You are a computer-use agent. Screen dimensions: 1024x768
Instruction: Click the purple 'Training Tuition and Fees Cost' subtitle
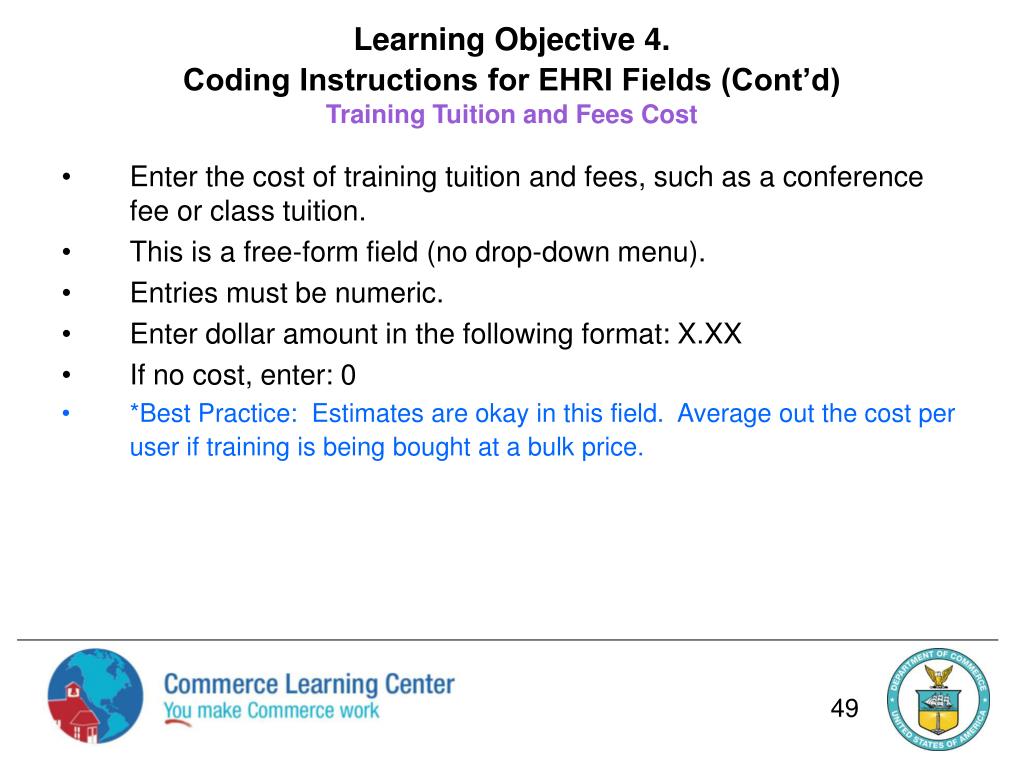511,115
